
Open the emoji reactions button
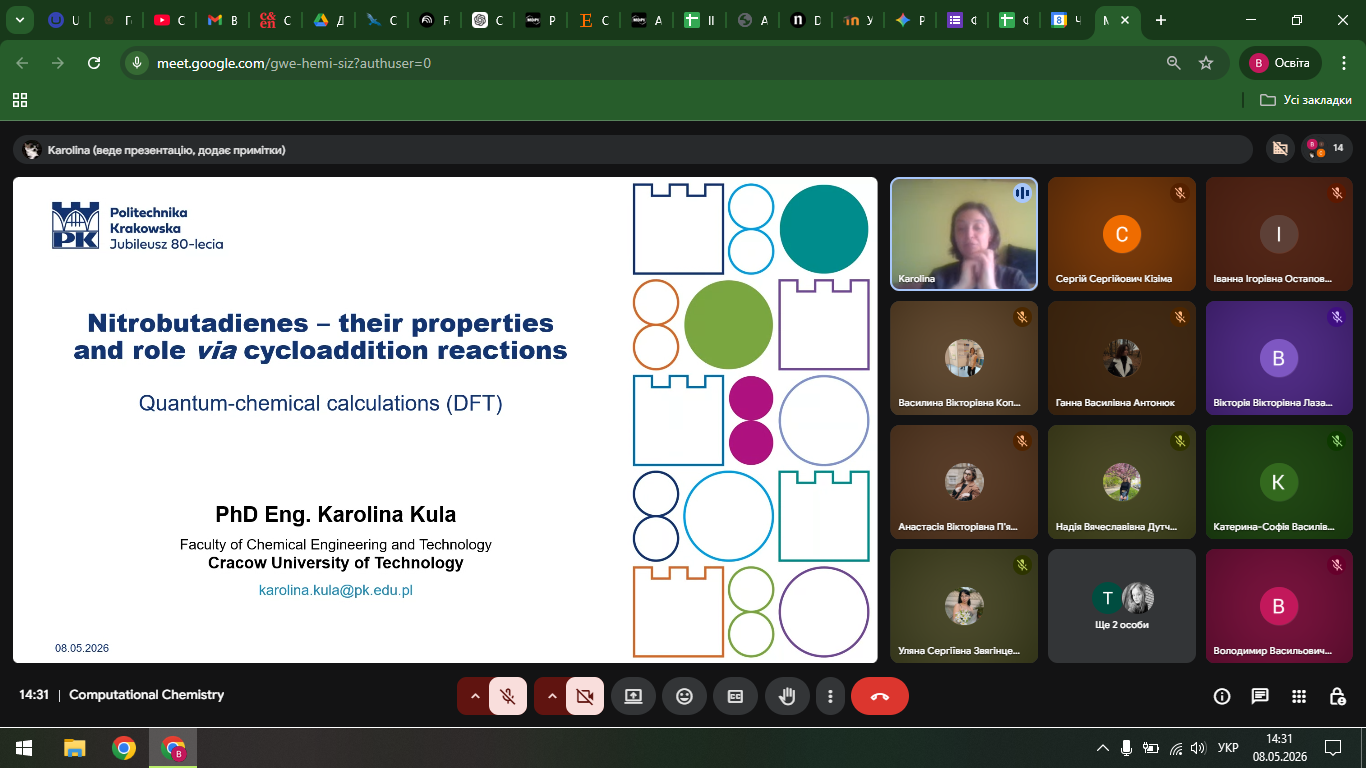pos(684,696)
